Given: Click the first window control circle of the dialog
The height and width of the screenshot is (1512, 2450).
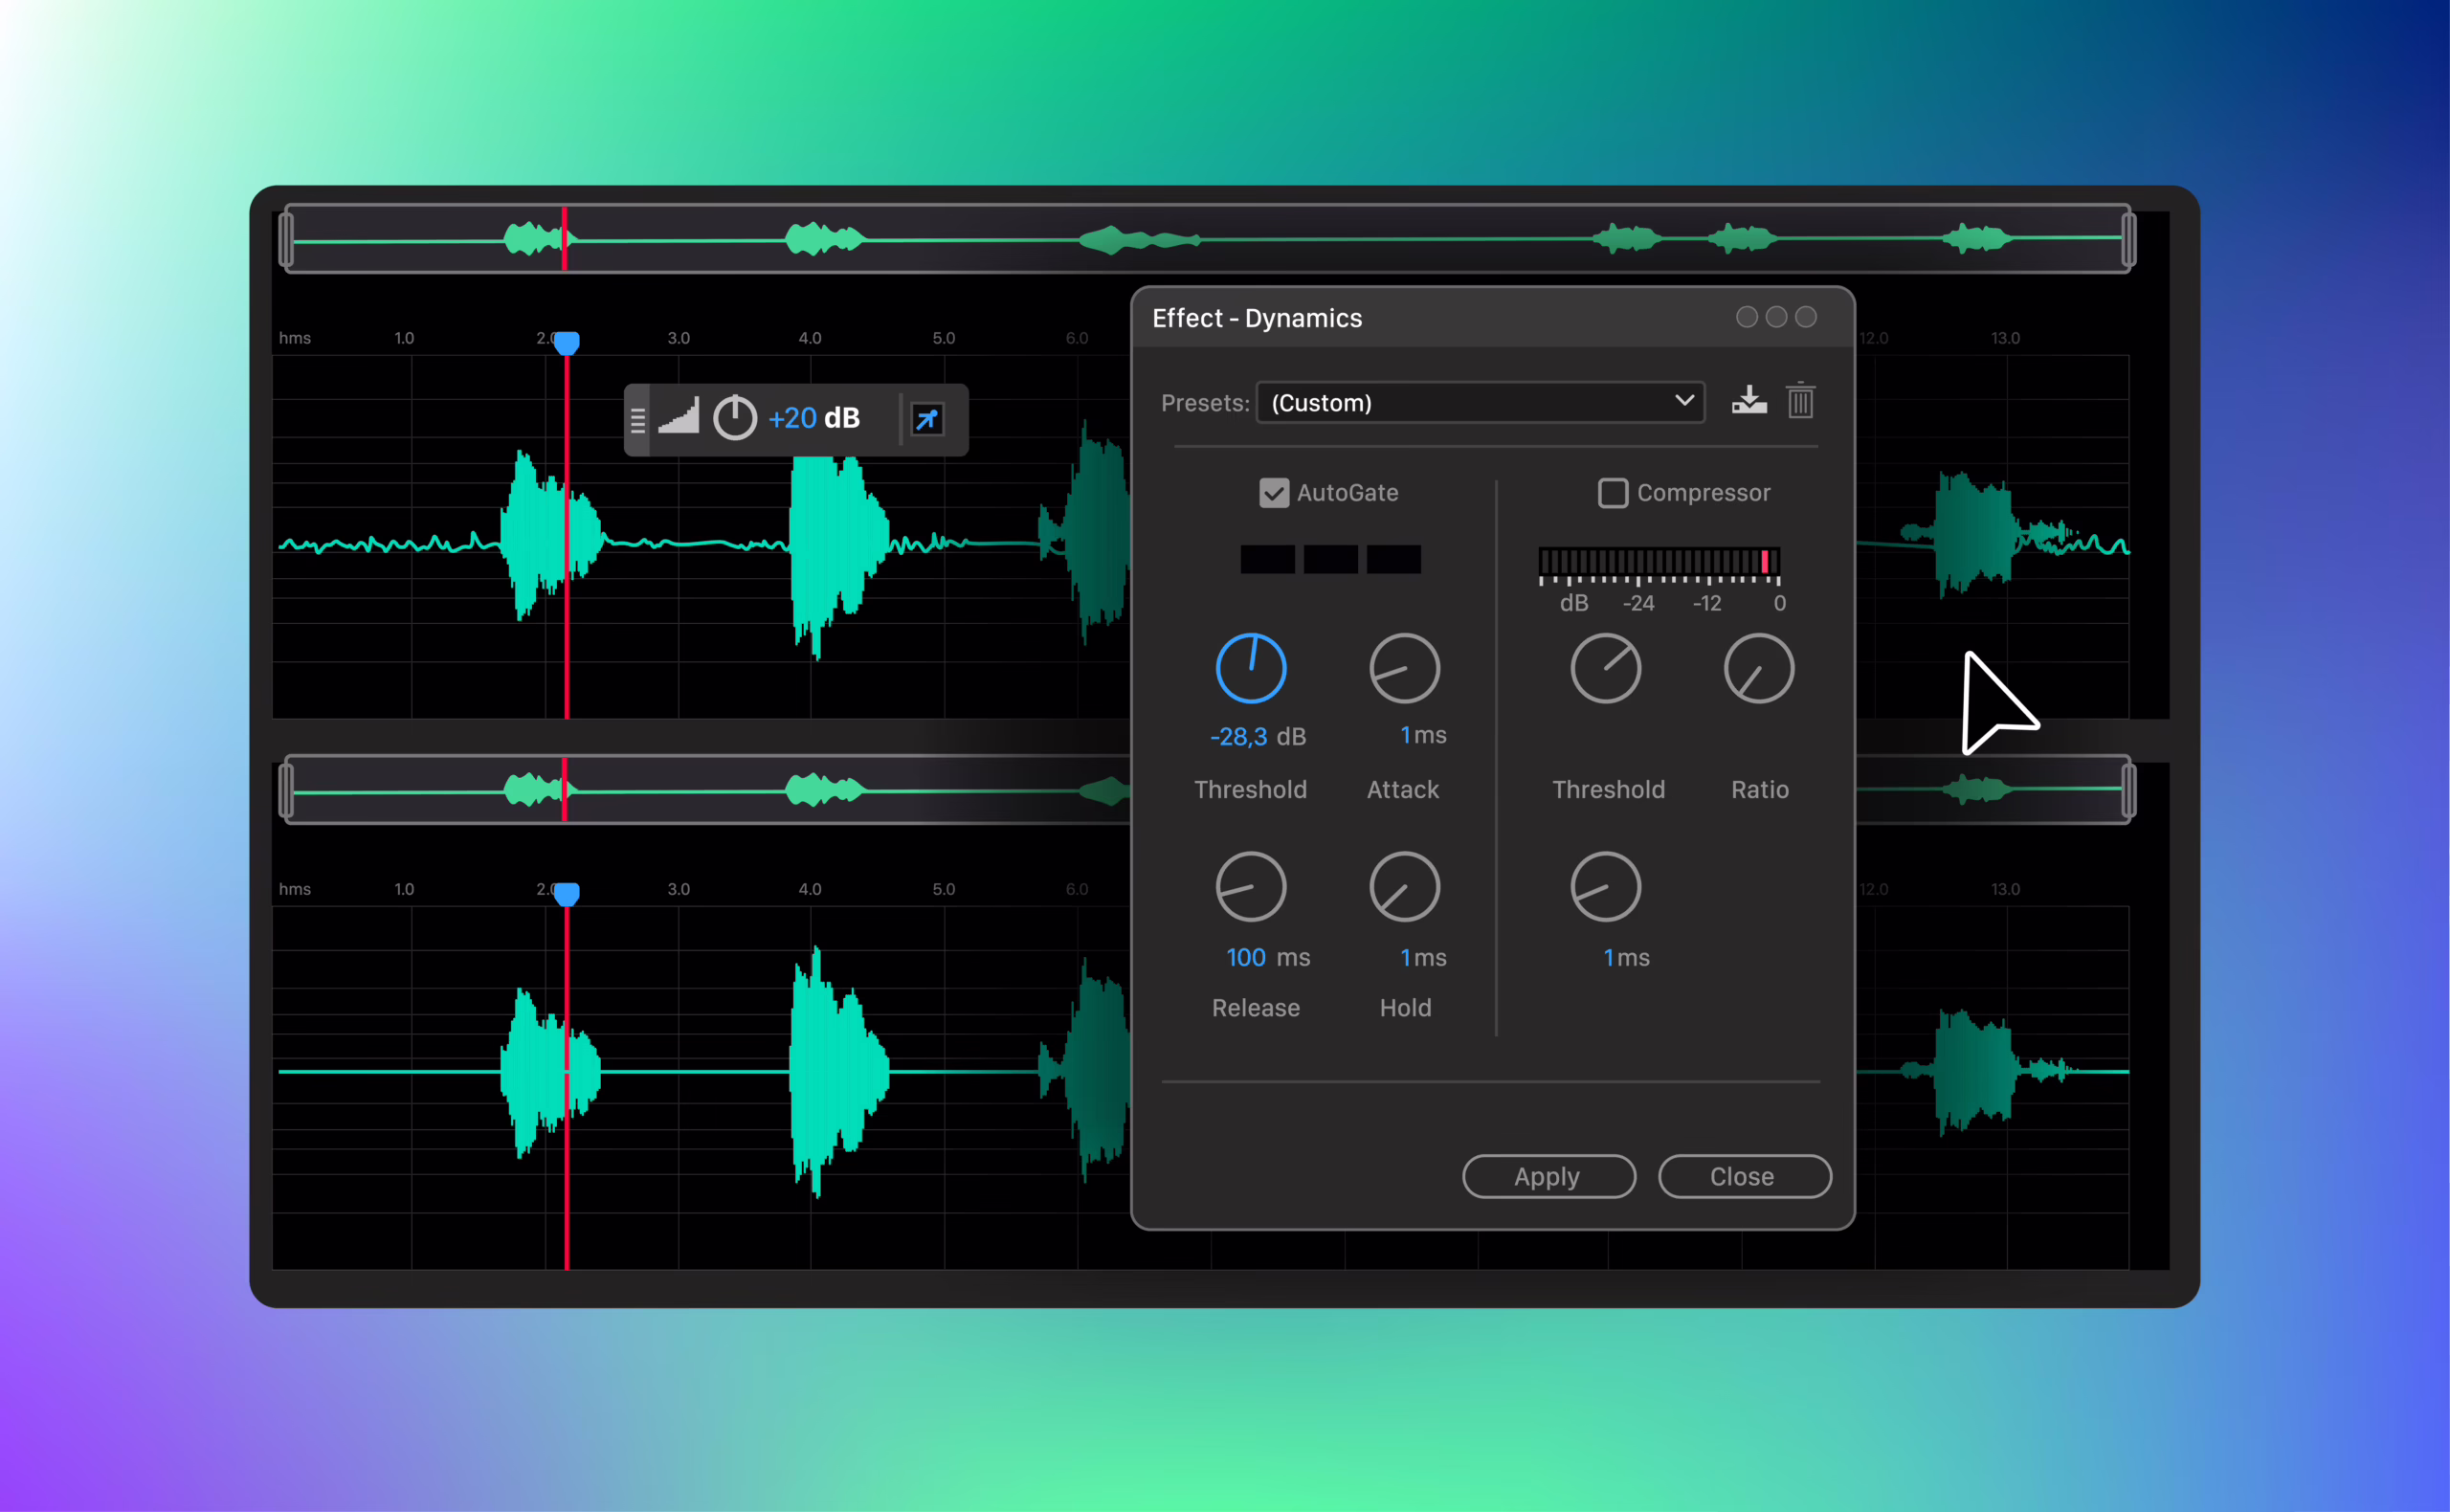Looking at the screenshot, I should pos(1747,317).
